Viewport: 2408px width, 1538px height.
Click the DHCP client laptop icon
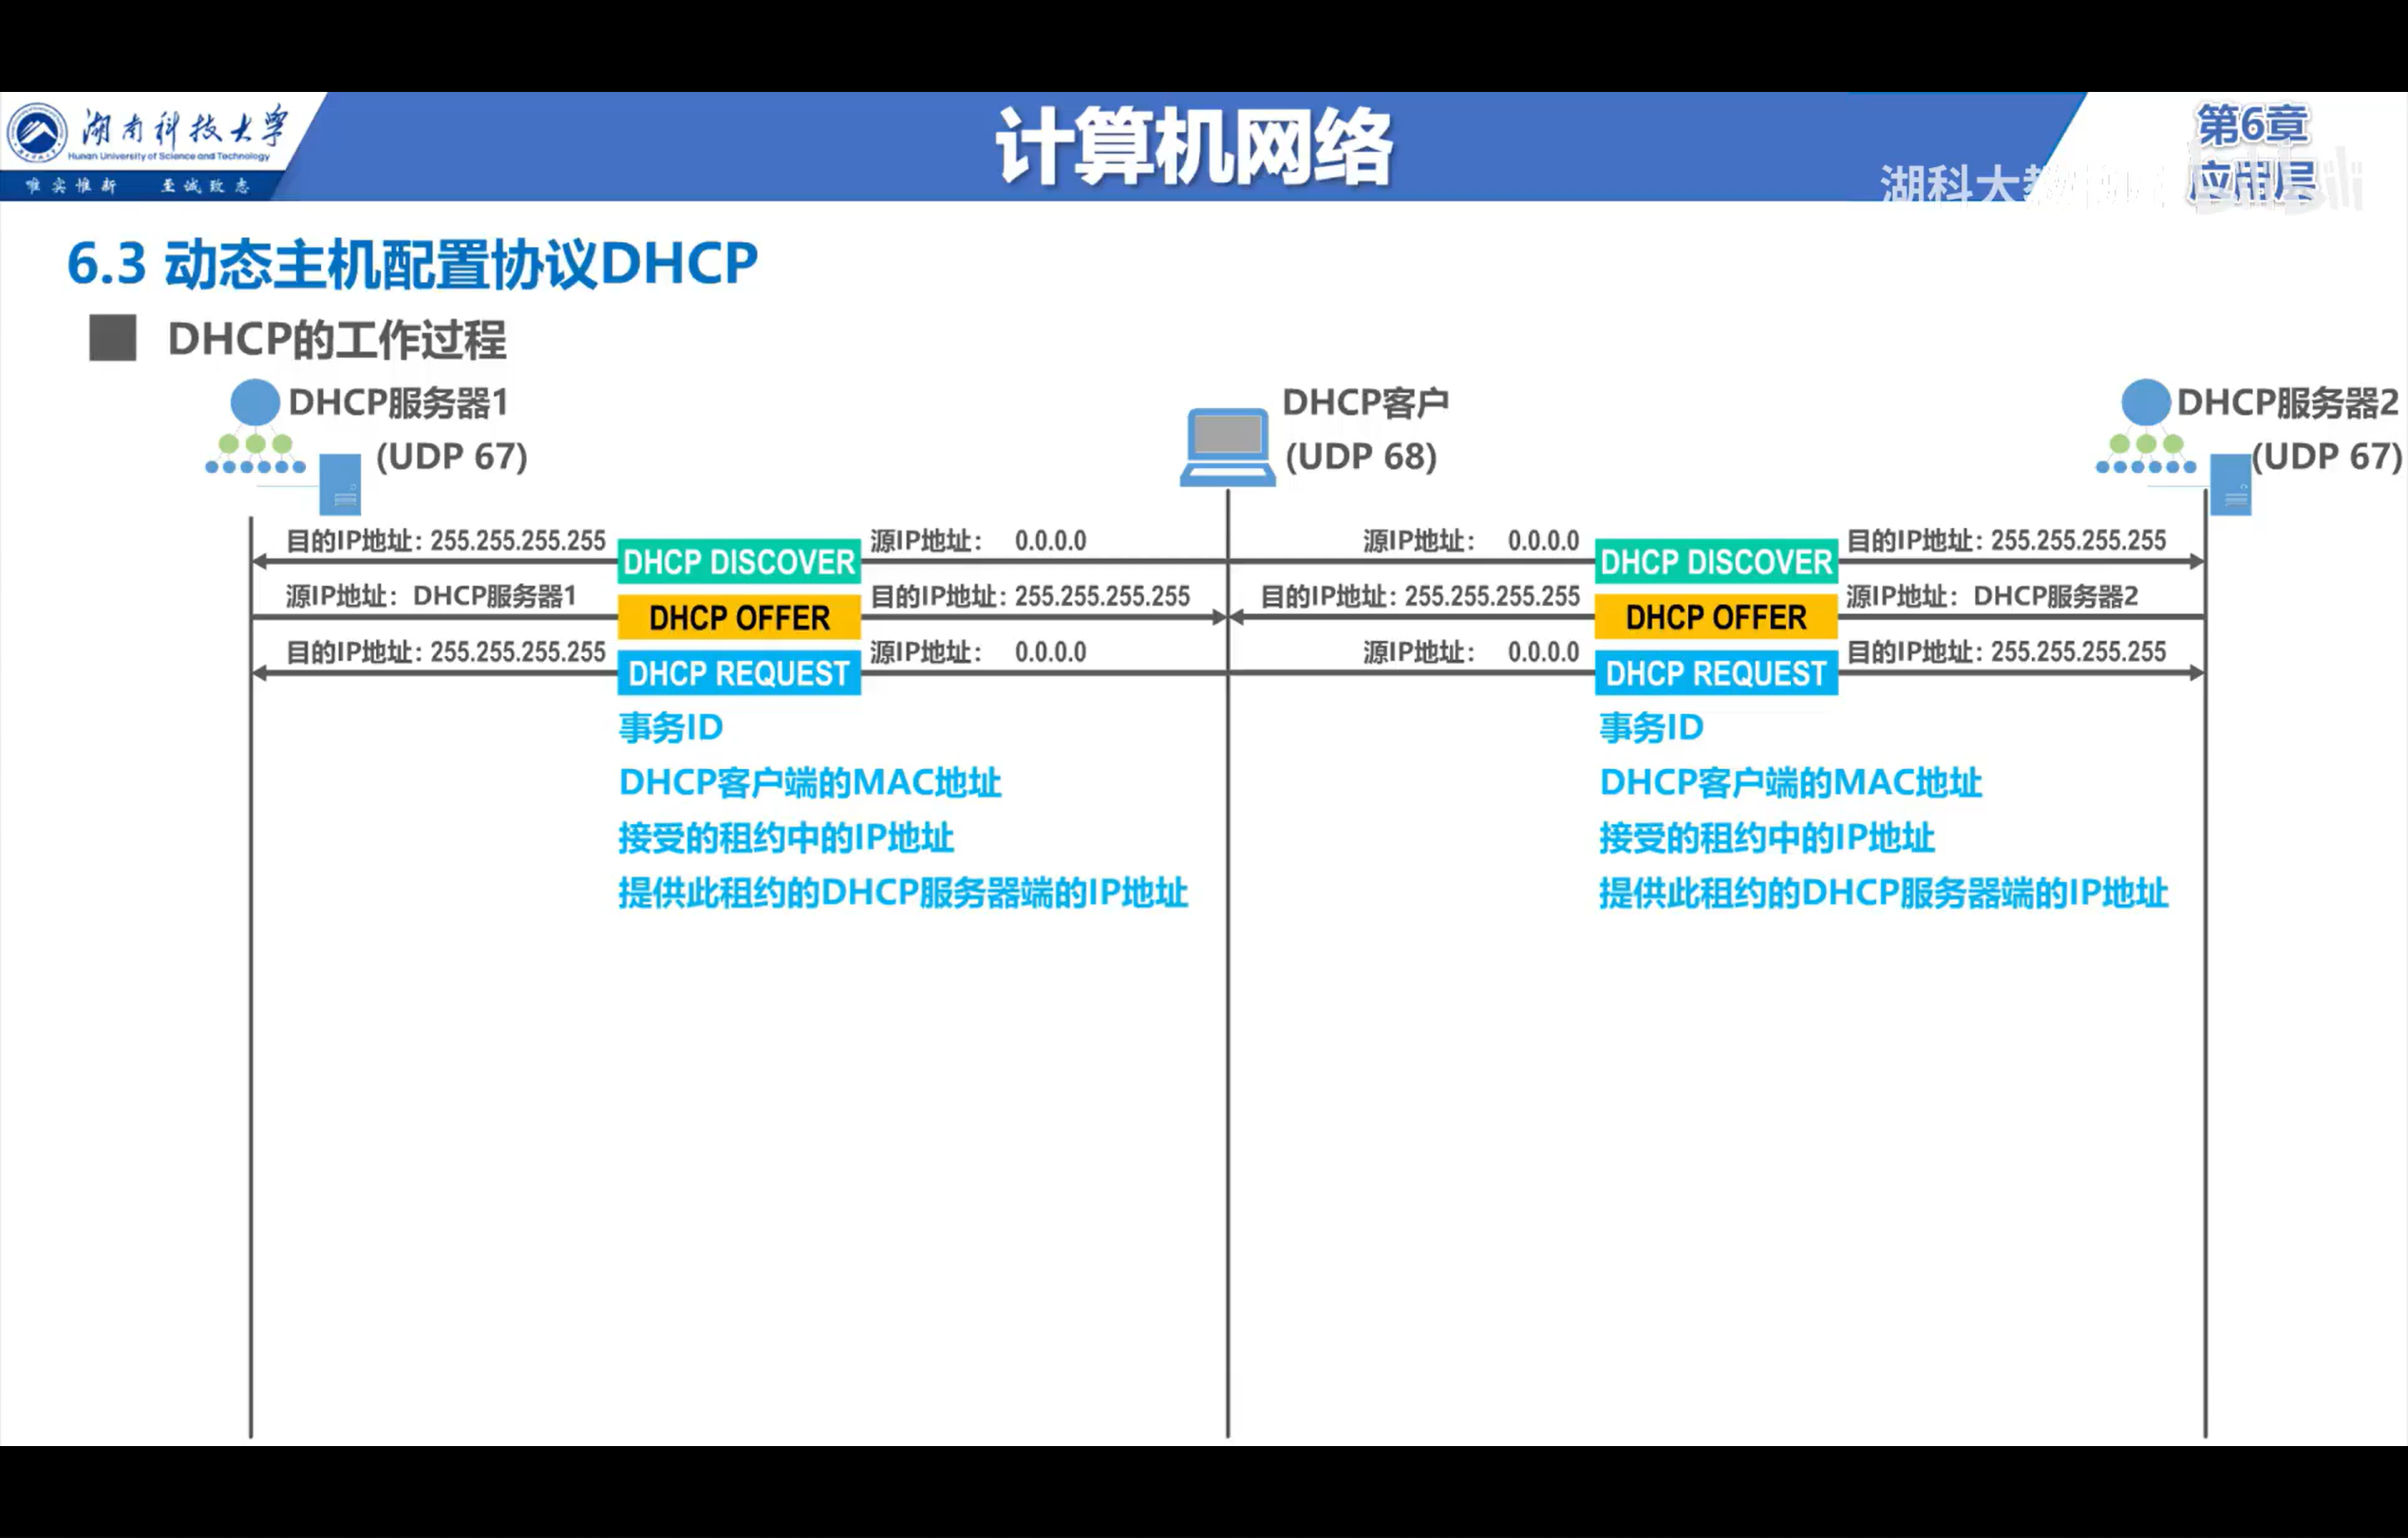click(x=1227, y=448)
